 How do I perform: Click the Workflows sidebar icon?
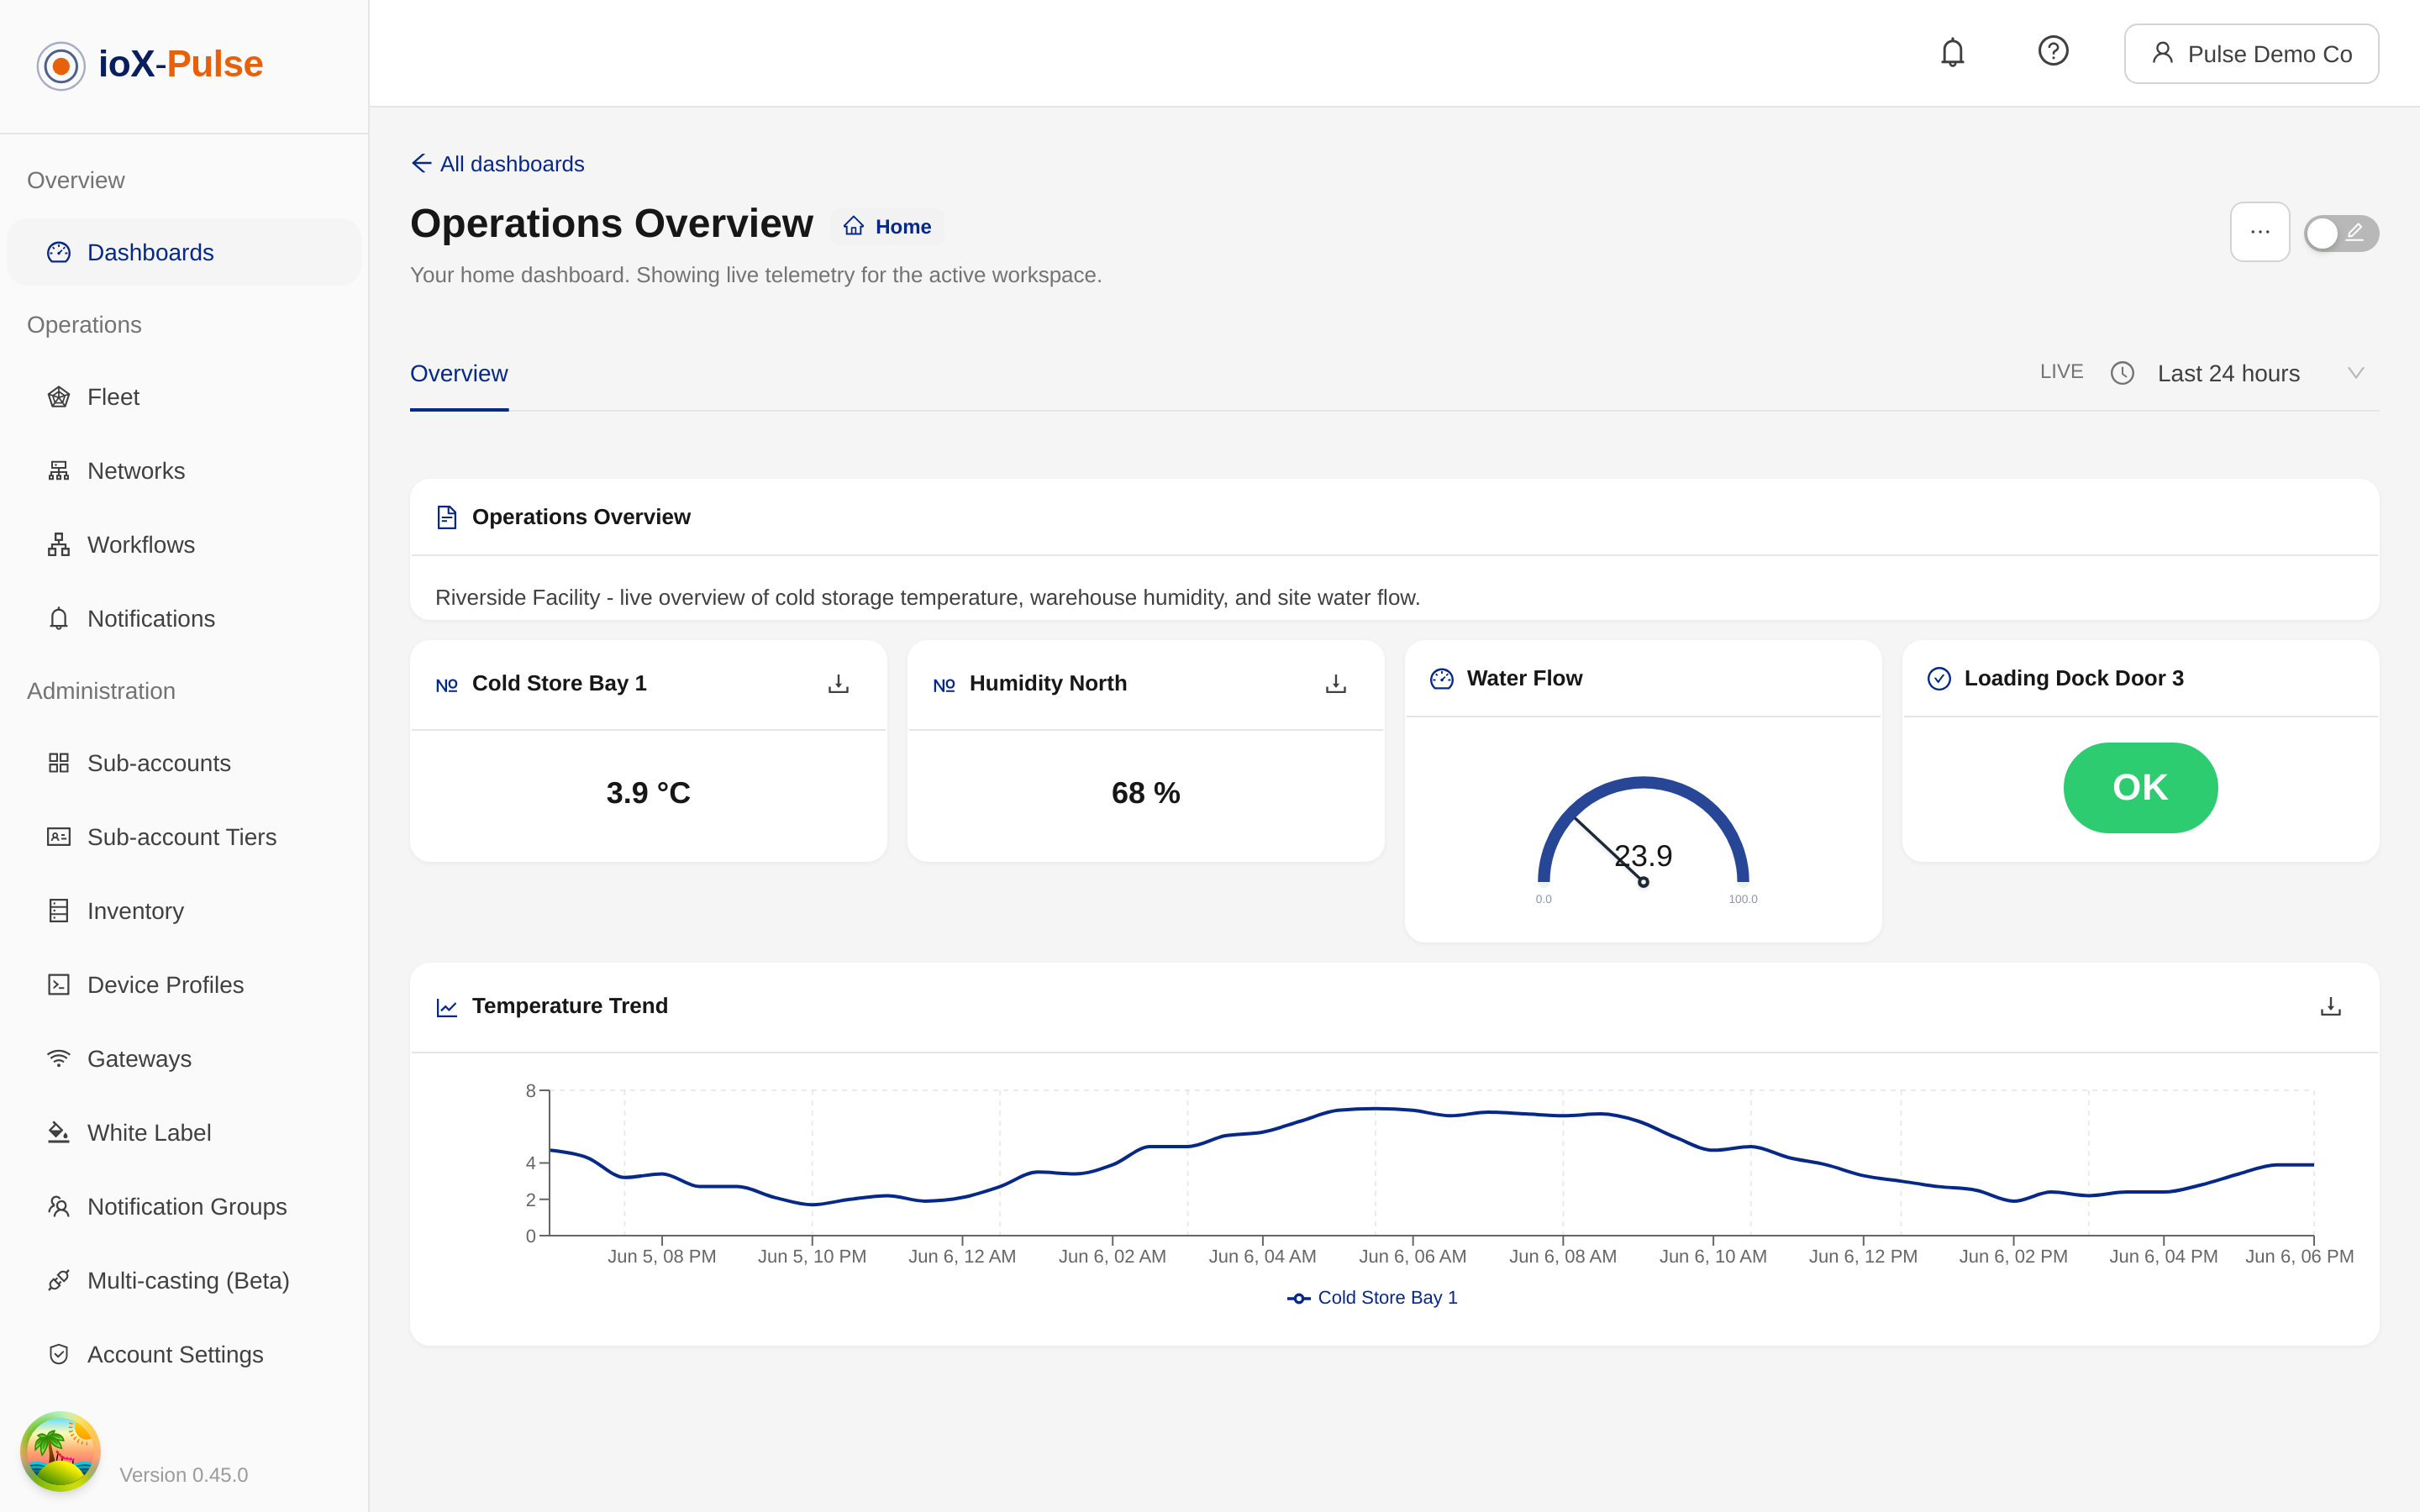click(x=59, y=545)
